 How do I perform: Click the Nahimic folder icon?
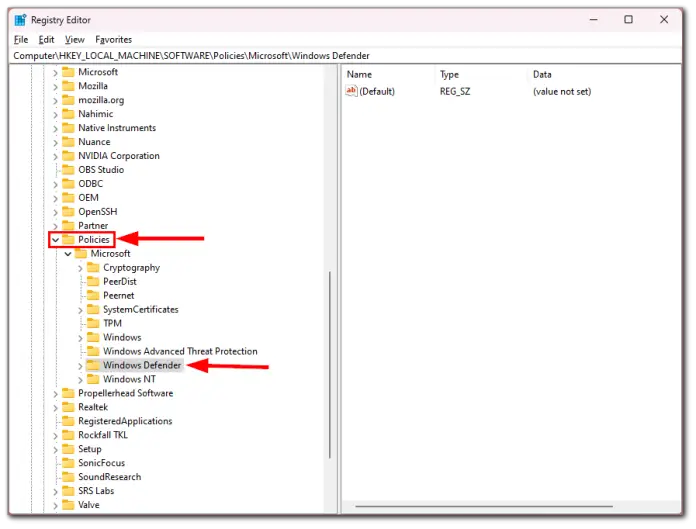68,114
